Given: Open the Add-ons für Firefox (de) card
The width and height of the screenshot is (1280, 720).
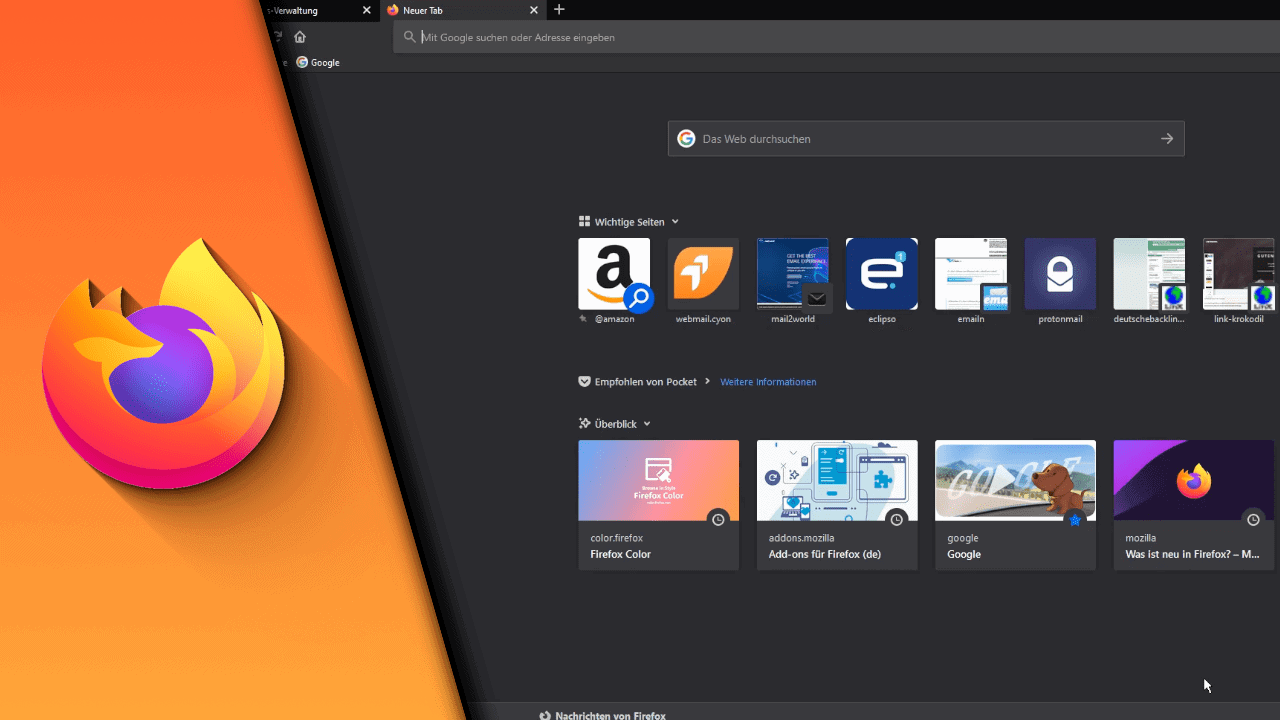Looking at the screenshot, I should [x=837, y=505].
